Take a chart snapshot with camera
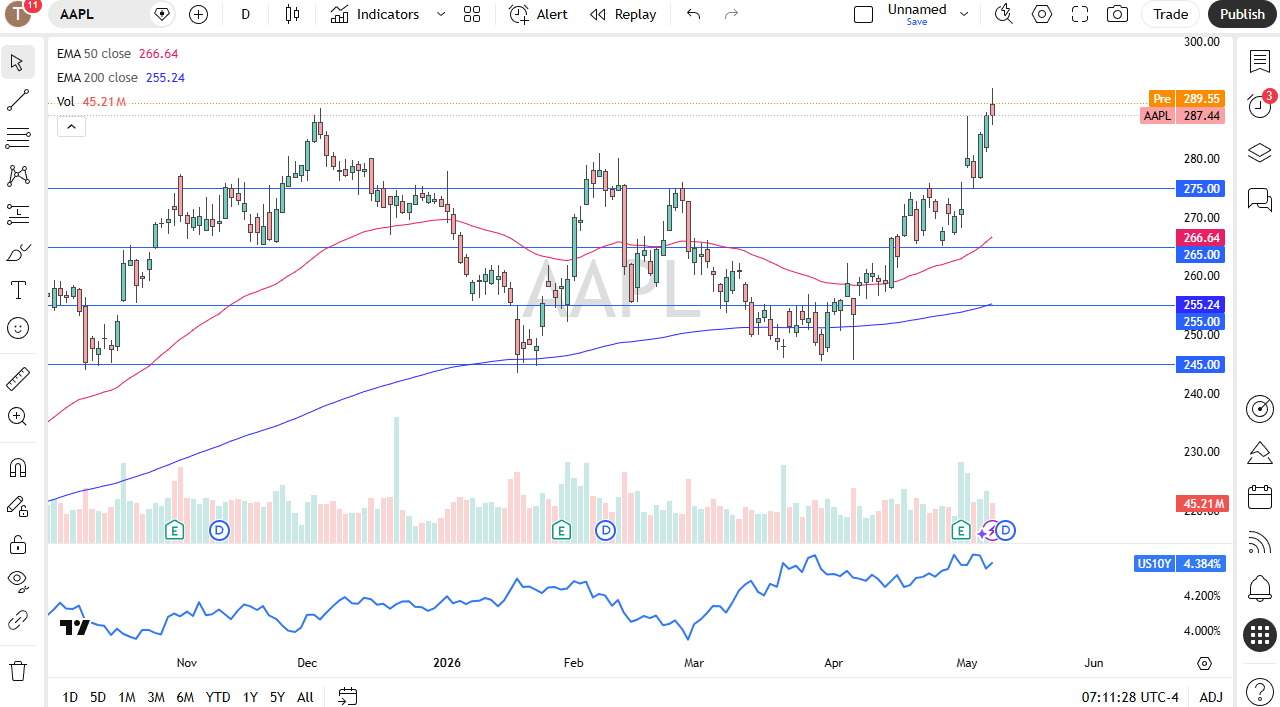The image size is (1280, 707). 1118,14
